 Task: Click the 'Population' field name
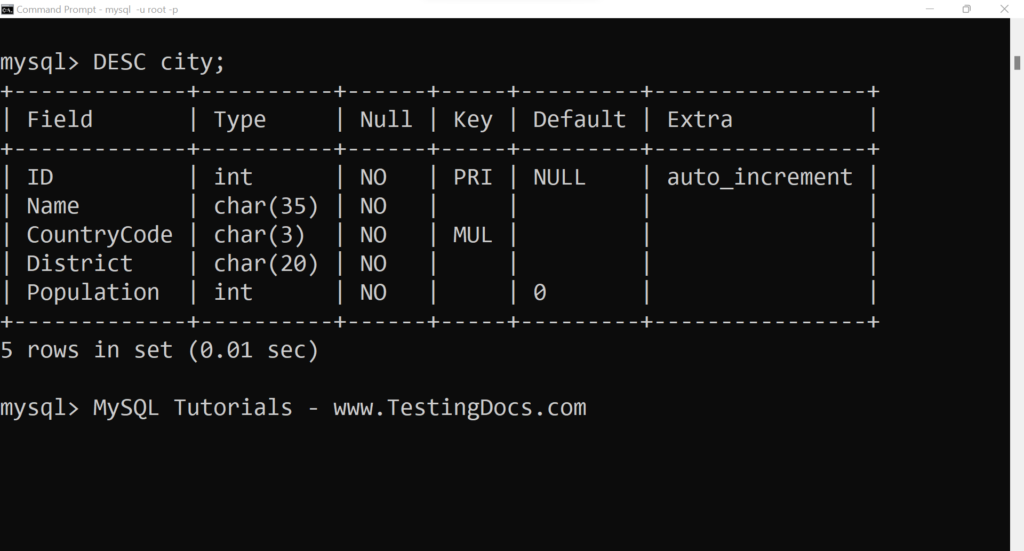coord(93,293)
